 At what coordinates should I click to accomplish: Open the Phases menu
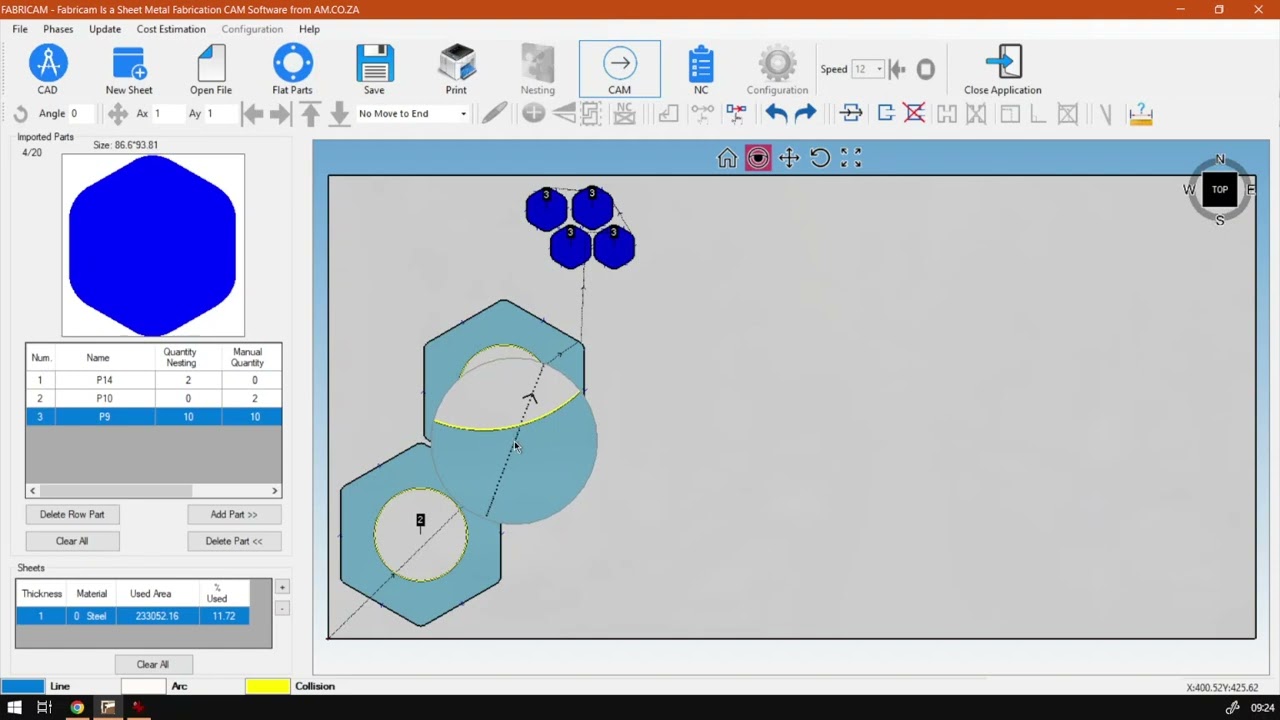pos(58,29)
